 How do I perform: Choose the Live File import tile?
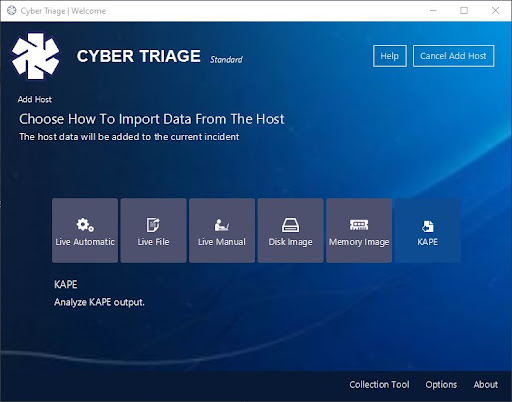[x=153, y=231]
